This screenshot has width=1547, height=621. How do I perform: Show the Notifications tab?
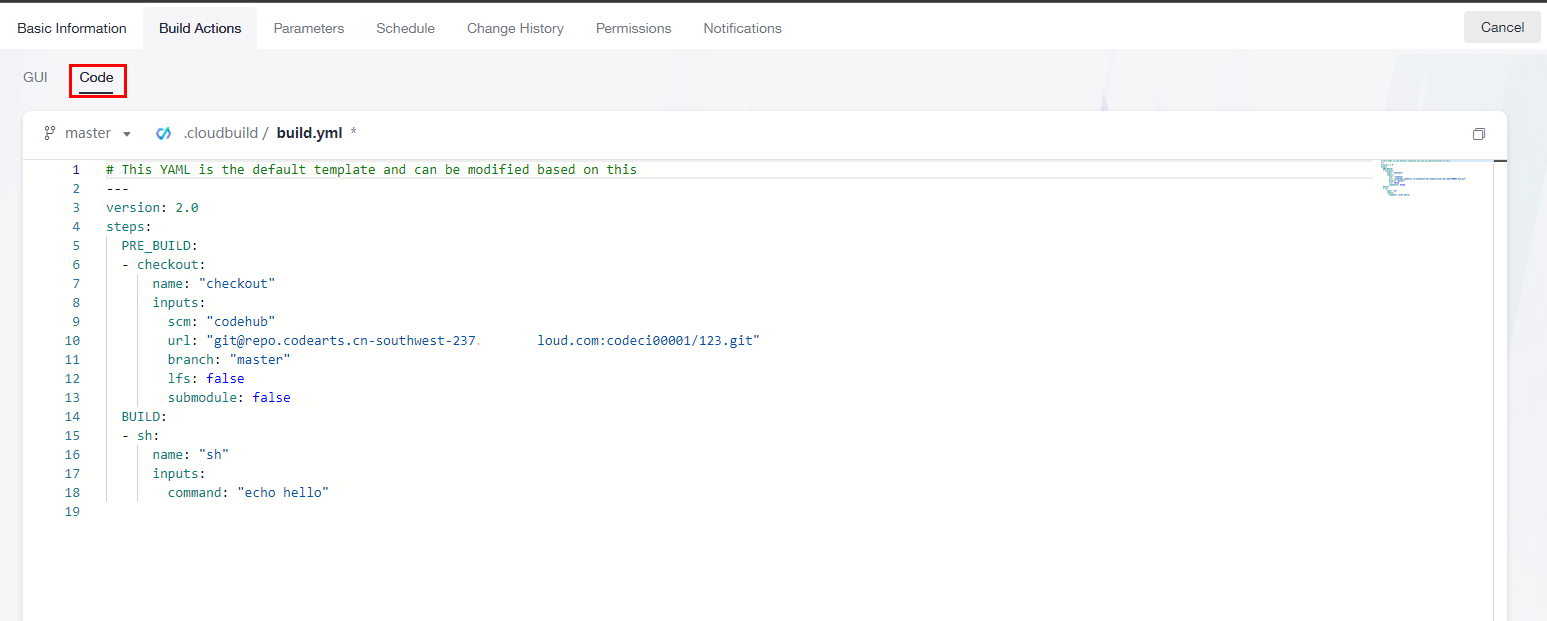tap(742, 28)
